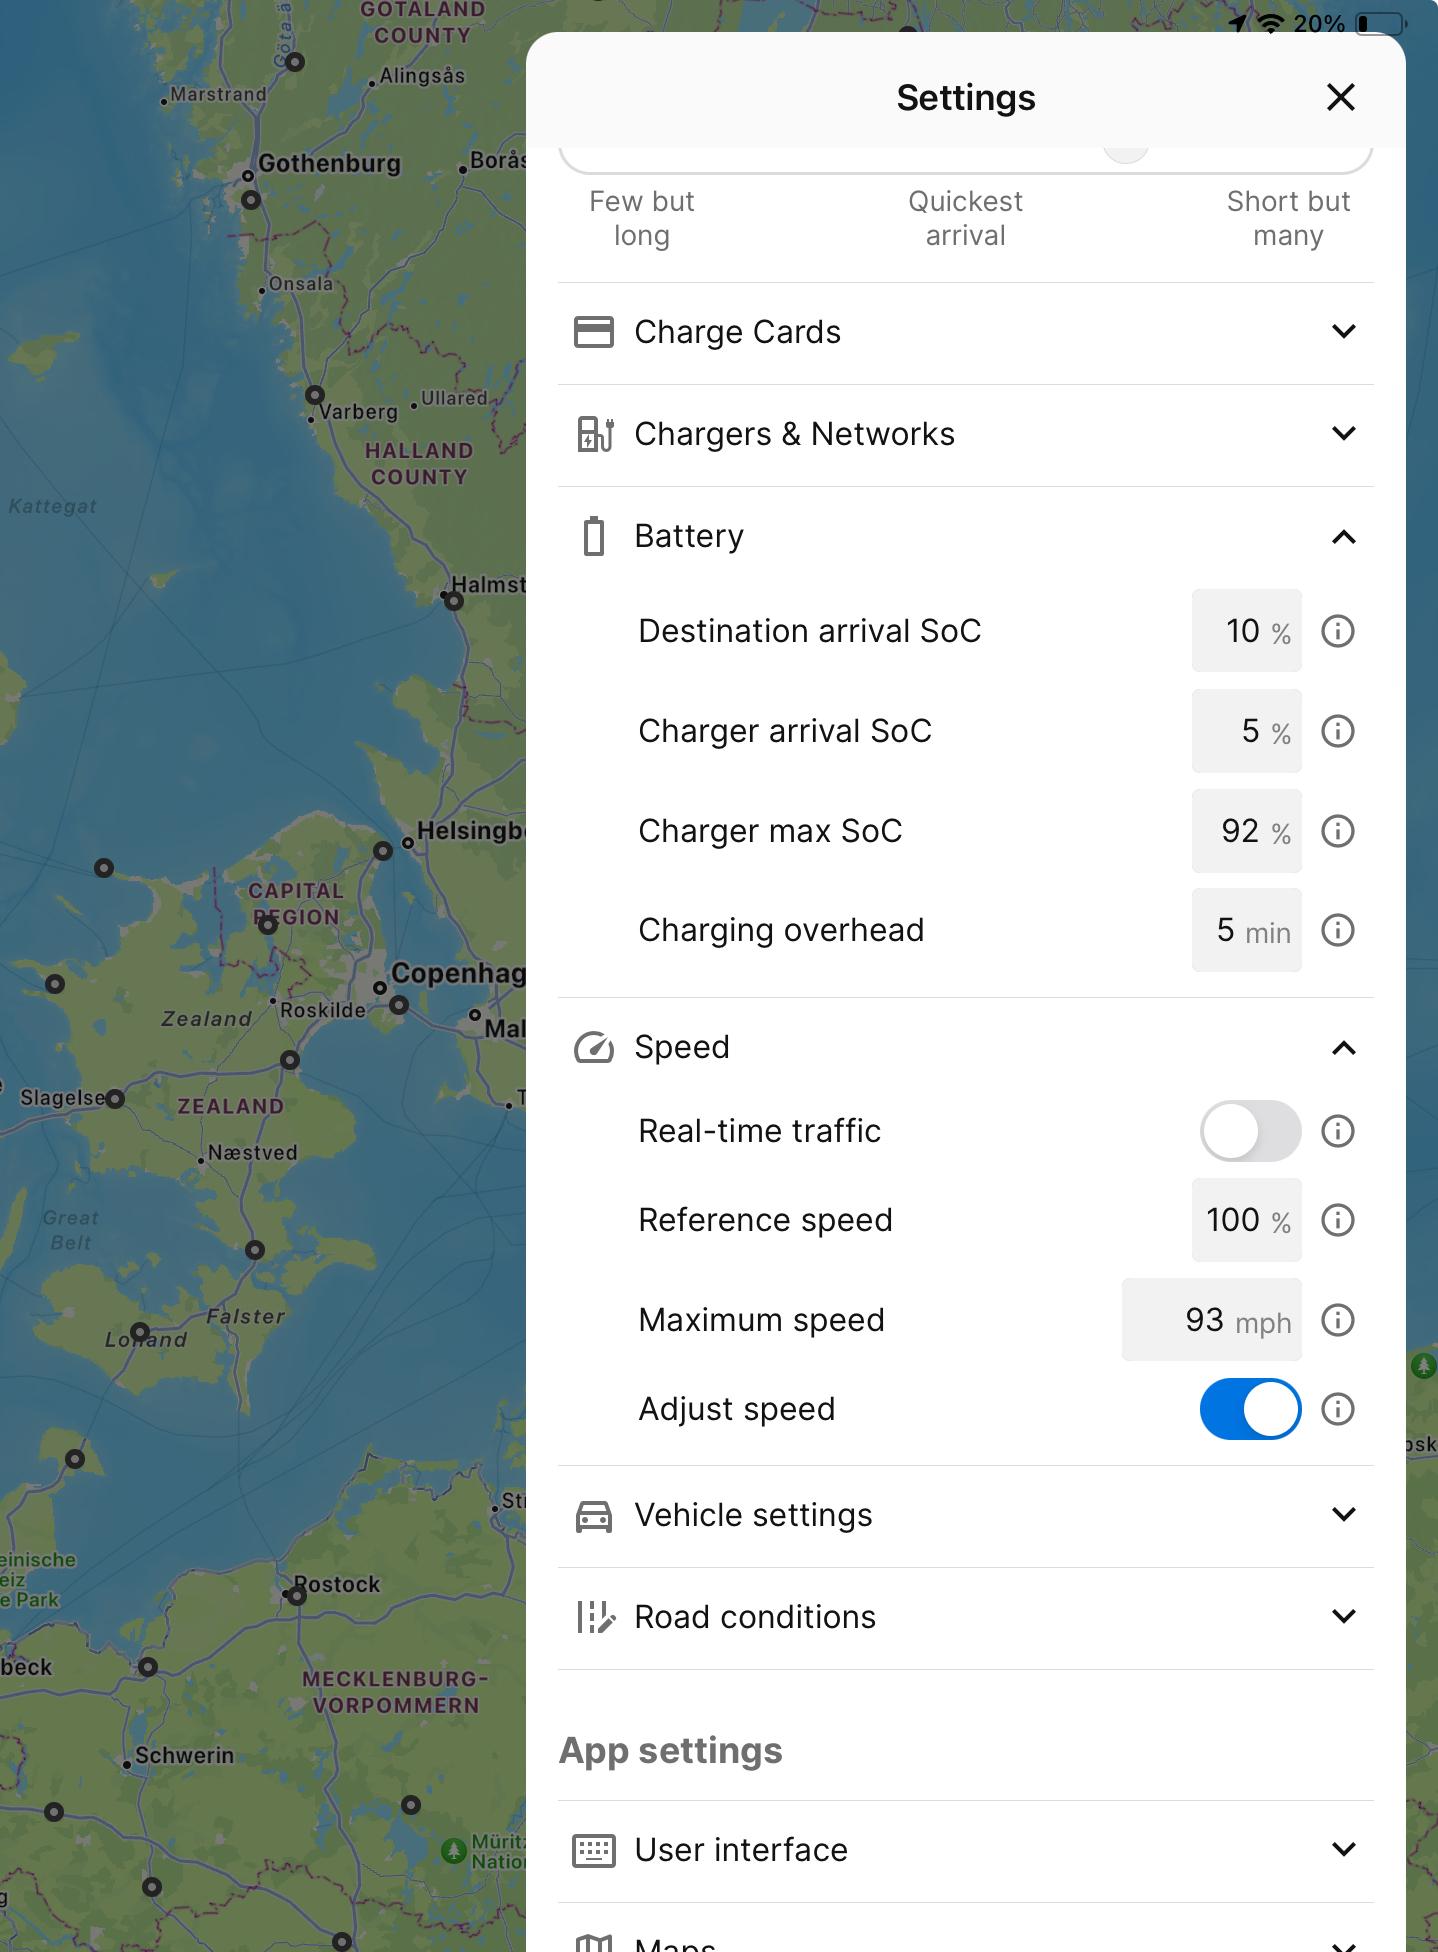
Task: Collapse the Speed section chevron
Action: (1344, 1048)
